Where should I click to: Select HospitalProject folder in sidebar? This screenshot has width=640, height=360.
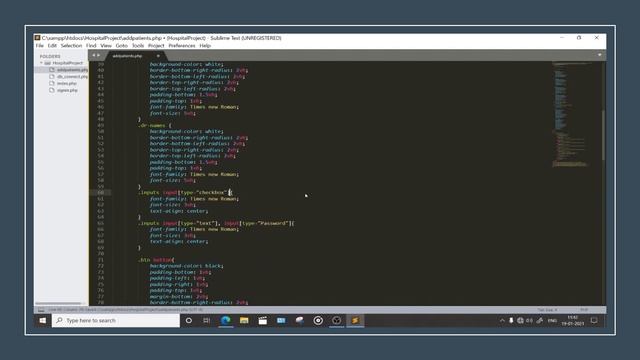click(x=67, y=63)
